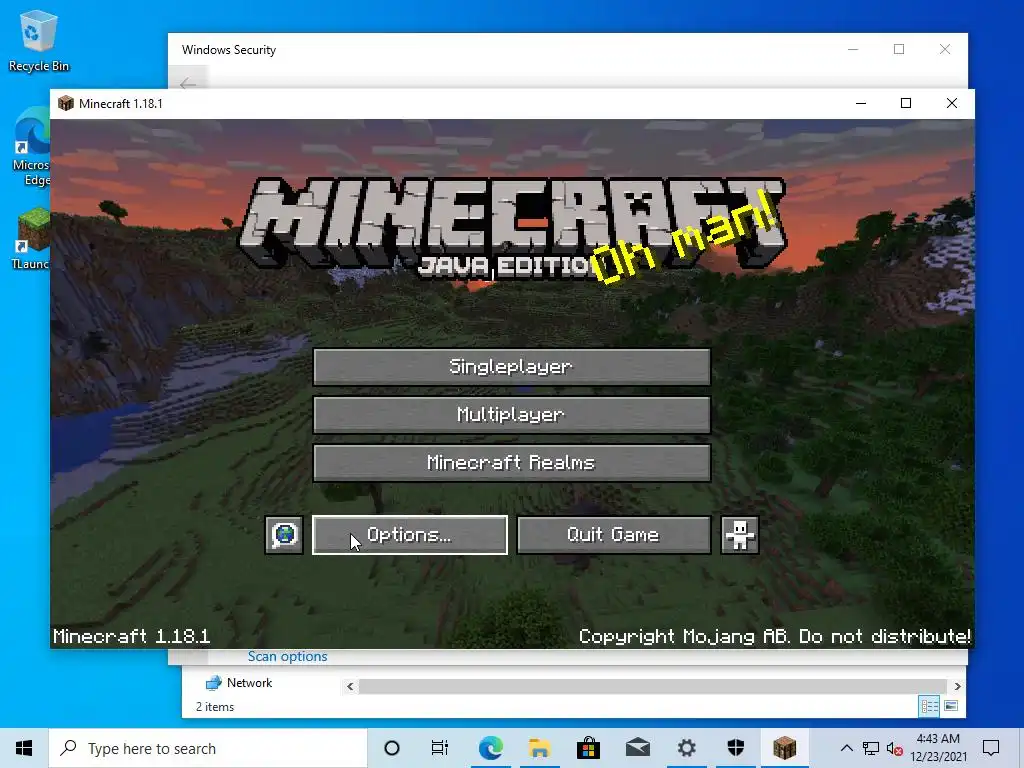Screen dimensions: 1024x768
Task: Click the Minecraft window title bar icon
Action: (x=65, y=103)
